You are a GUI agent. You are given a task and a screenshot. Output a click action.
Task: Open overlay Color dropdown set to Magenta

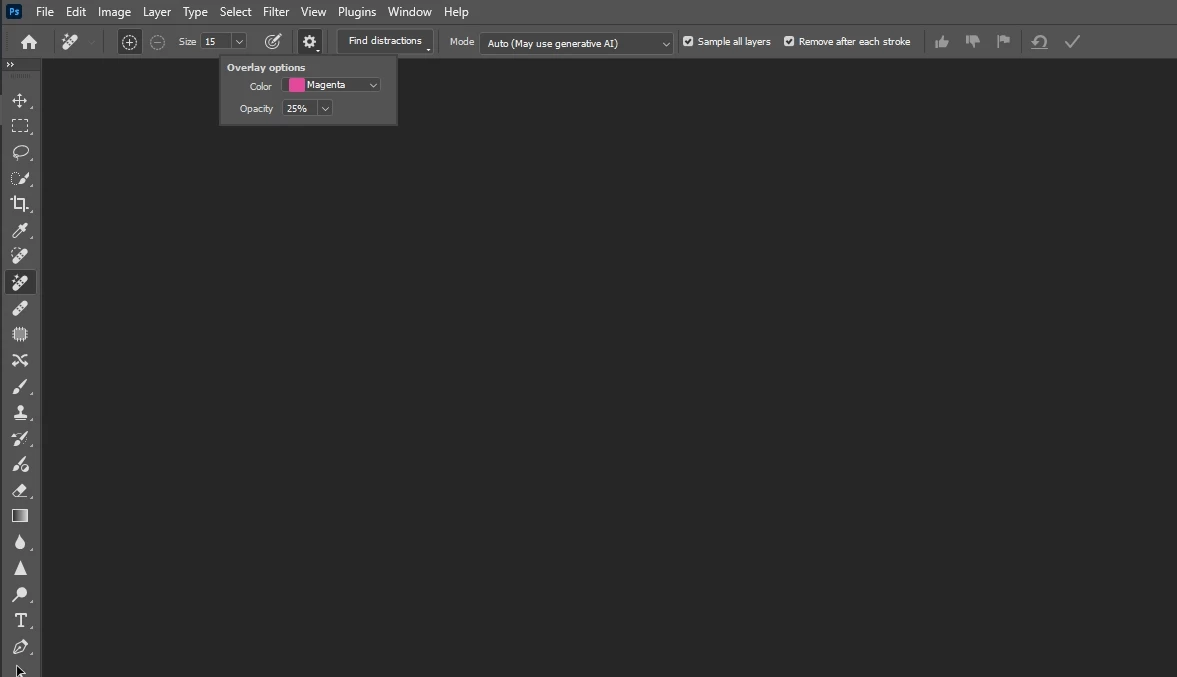pyautogui.click(x=331, y=85)
